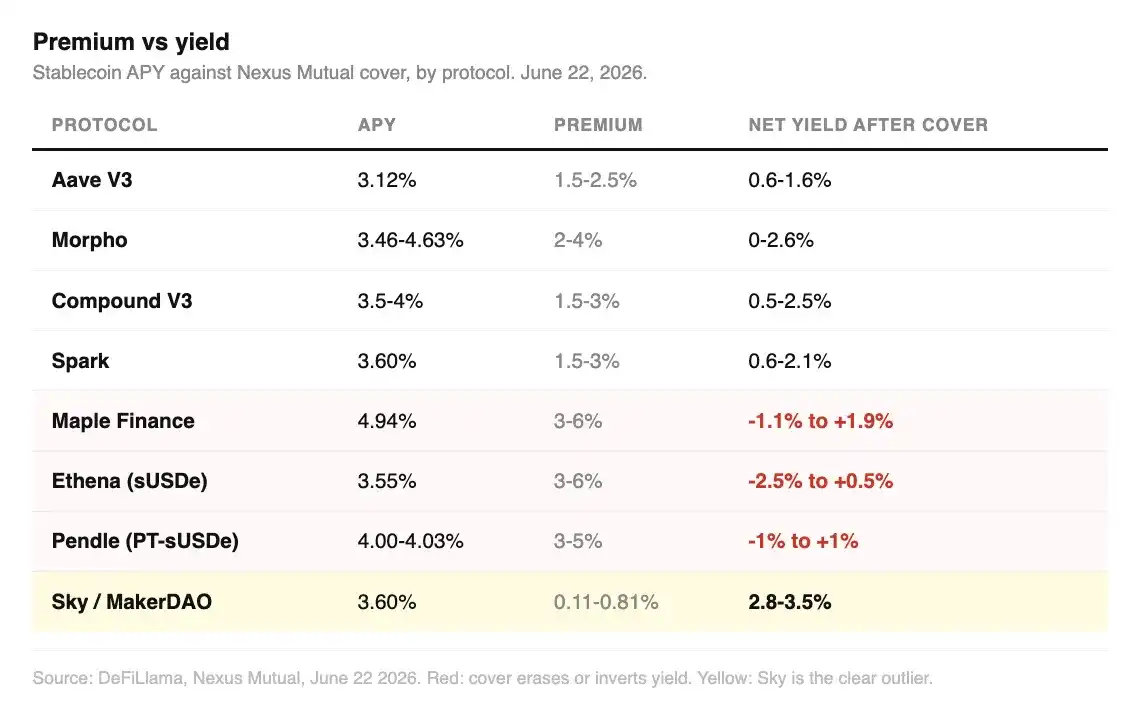
Task: Click the Premium vs yield title
Action: [131, 42]
